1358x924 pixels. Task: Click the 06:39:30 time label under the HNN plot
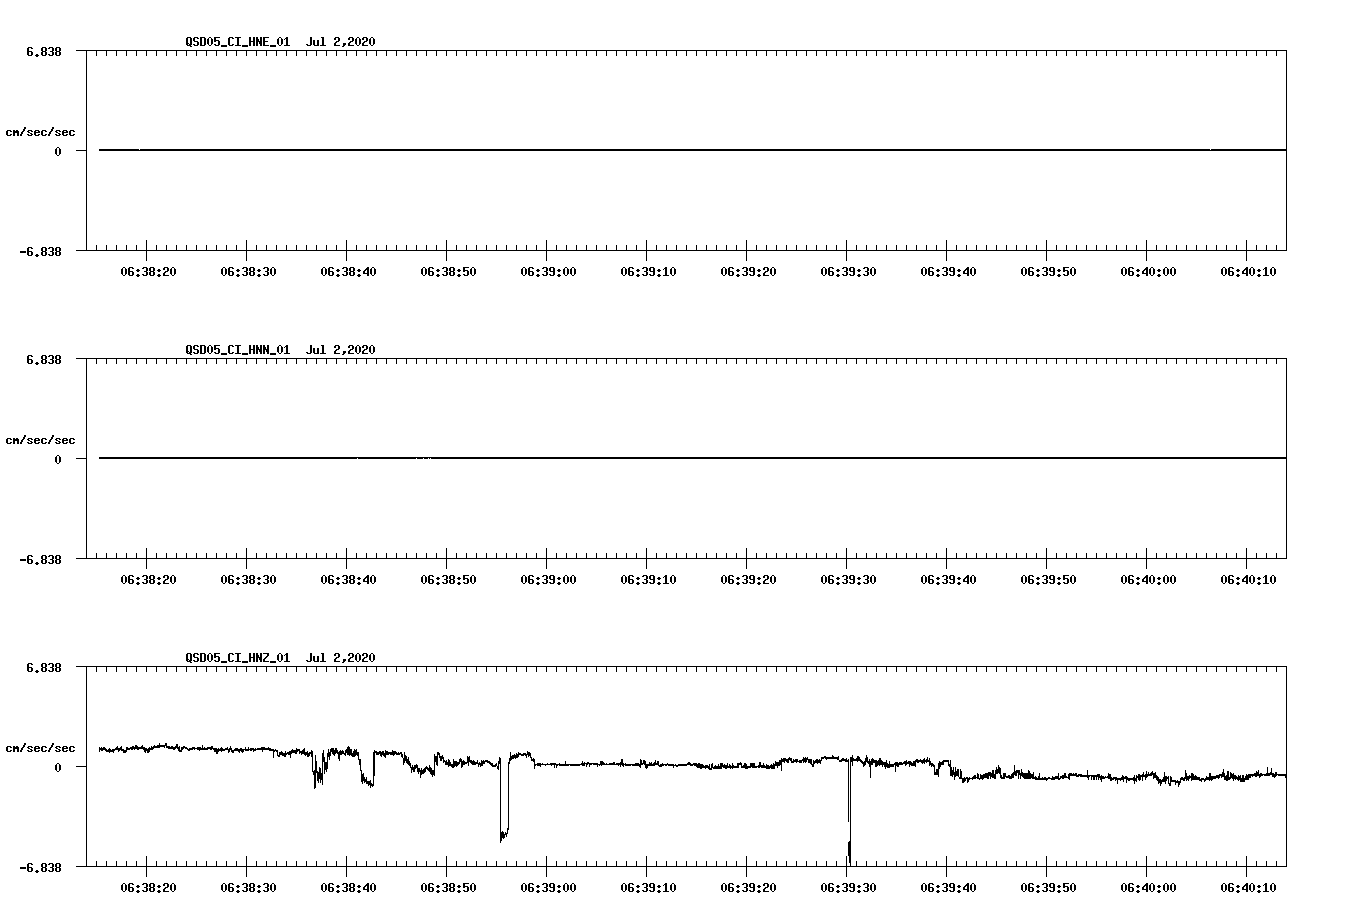point(848,579)
